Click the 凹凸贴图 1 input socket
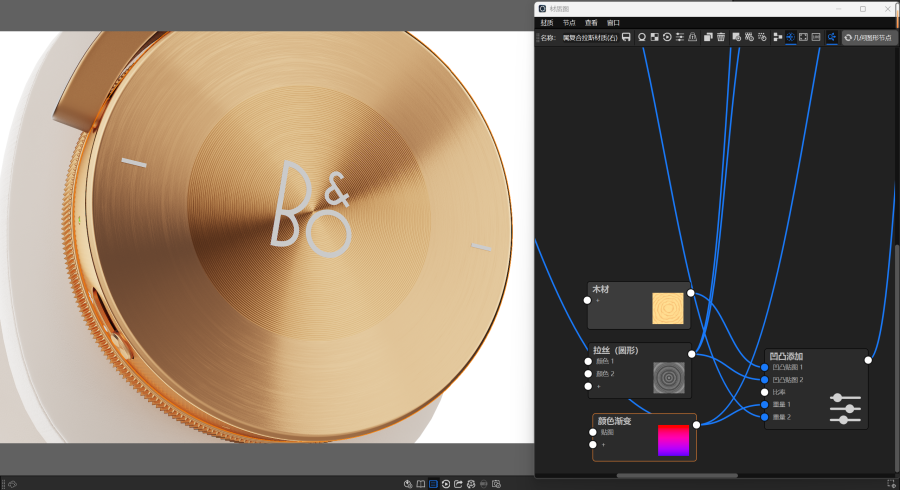Image resolution: width=900 pixels, height=490 pixels. pyautogui.click(x=765, y=367)
